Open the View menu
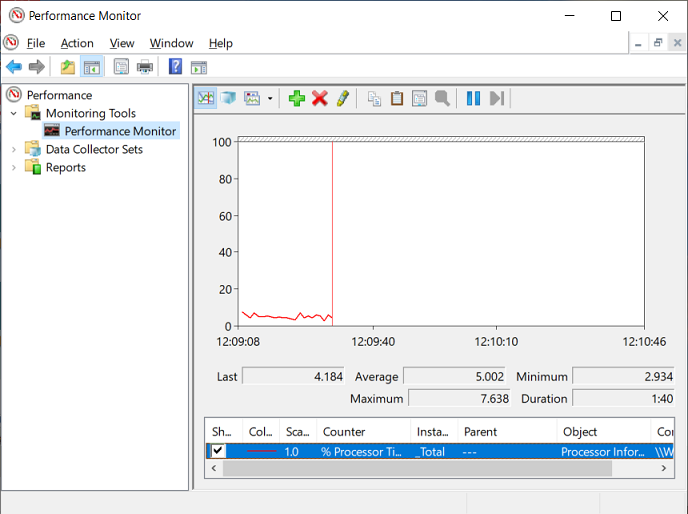This screenshot has height=514, width=688. pyautogui.click(x=122, y=43)
